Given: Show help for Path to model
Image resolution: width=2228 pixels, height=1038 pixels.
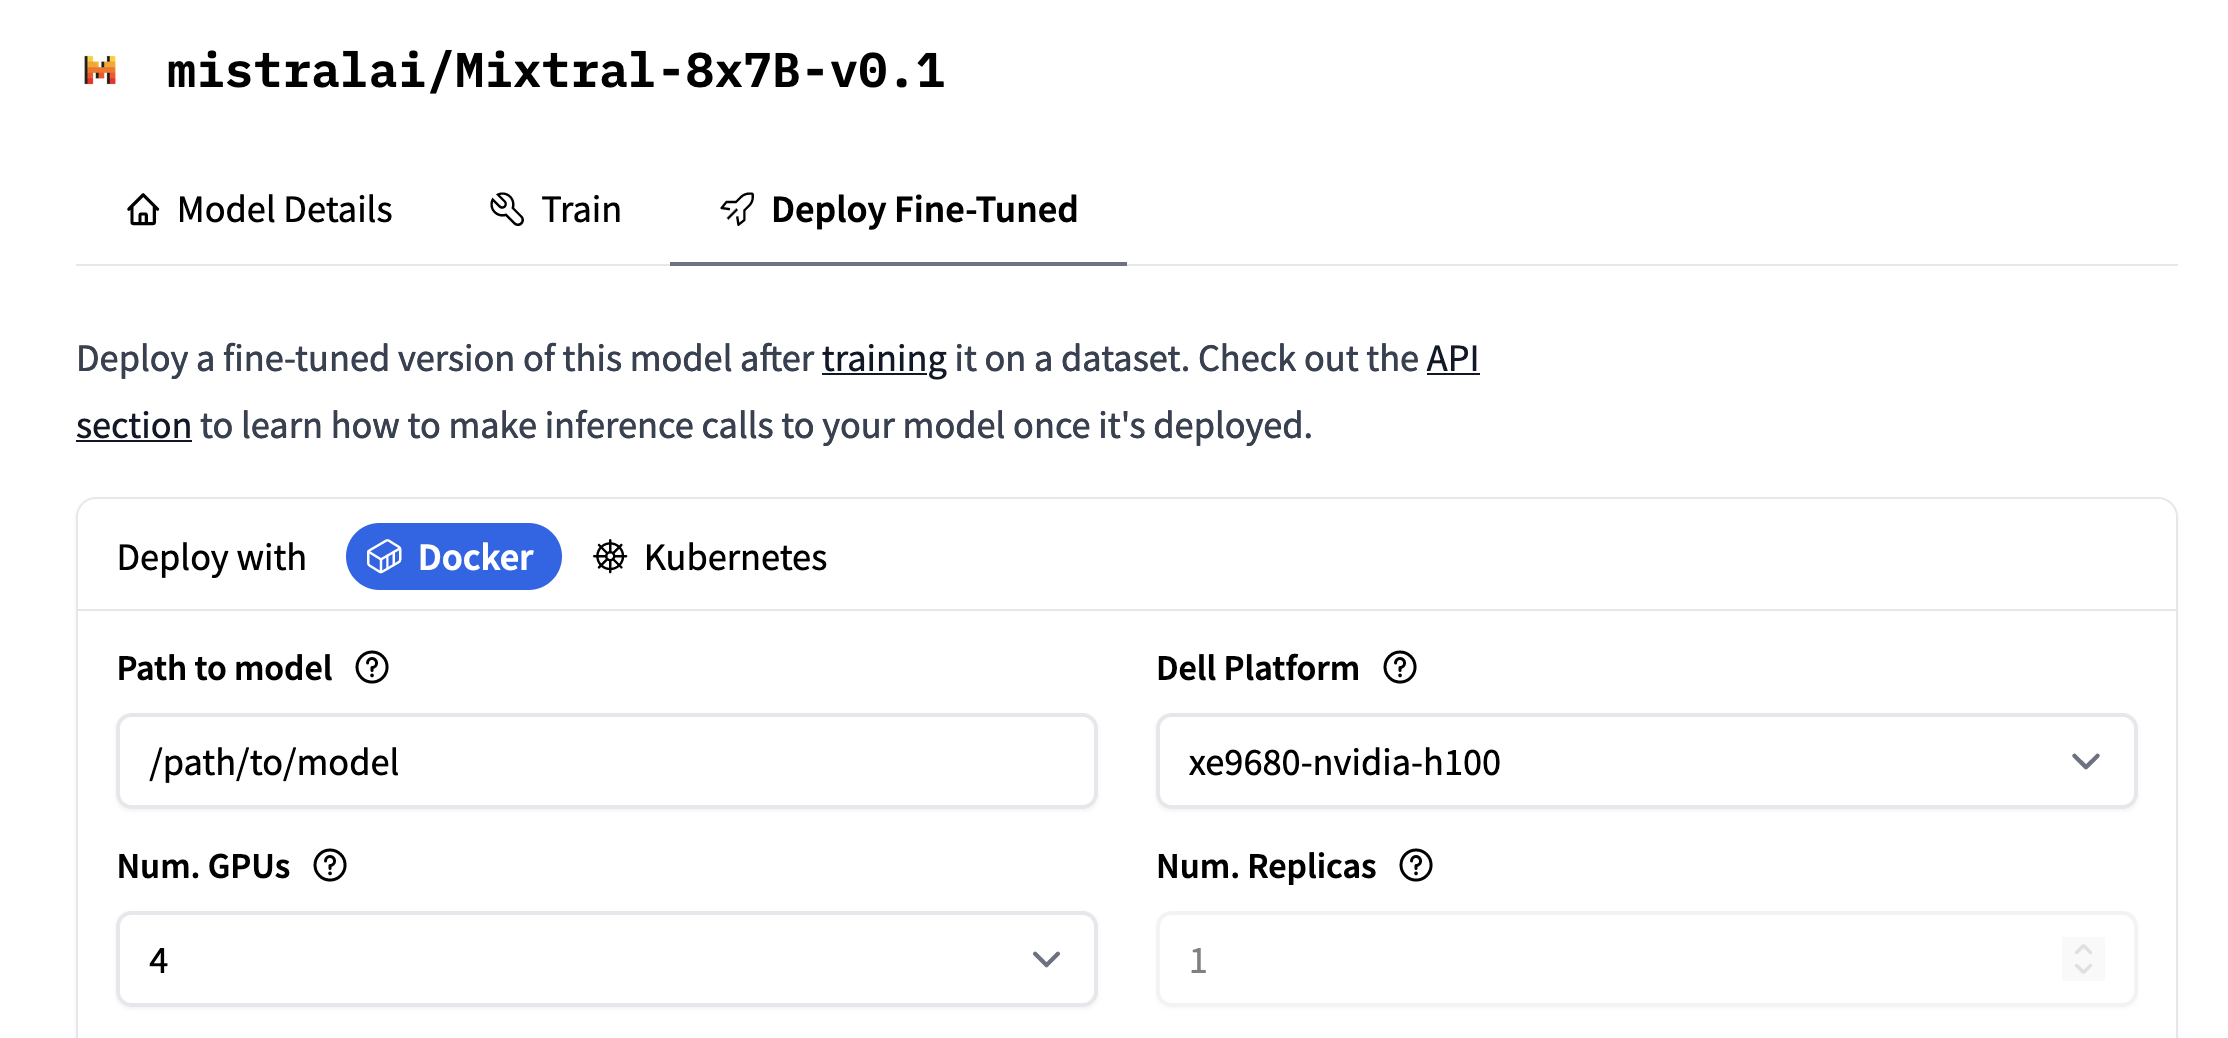Looking at the screenshot, I should pos(372,667).
